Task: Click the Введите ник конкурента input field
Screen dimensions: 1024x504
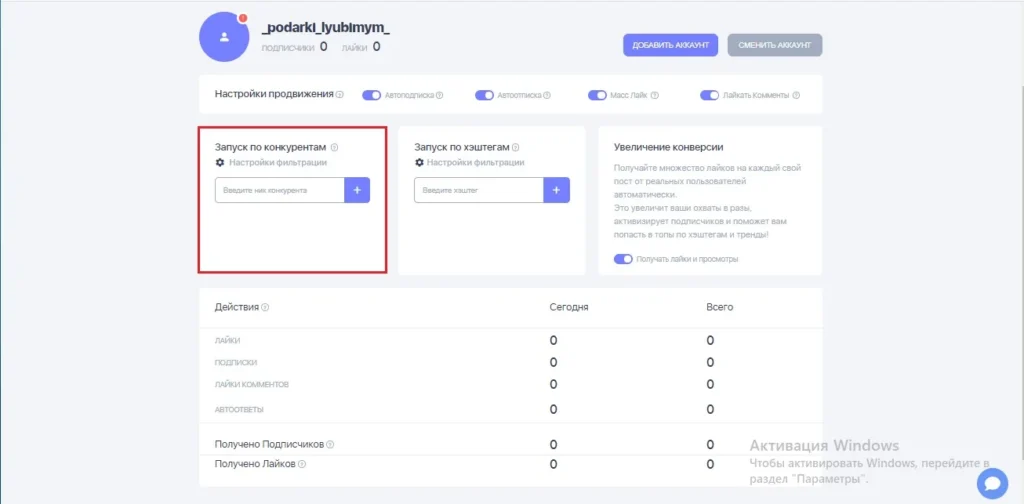Action: [x=280, y=190]
